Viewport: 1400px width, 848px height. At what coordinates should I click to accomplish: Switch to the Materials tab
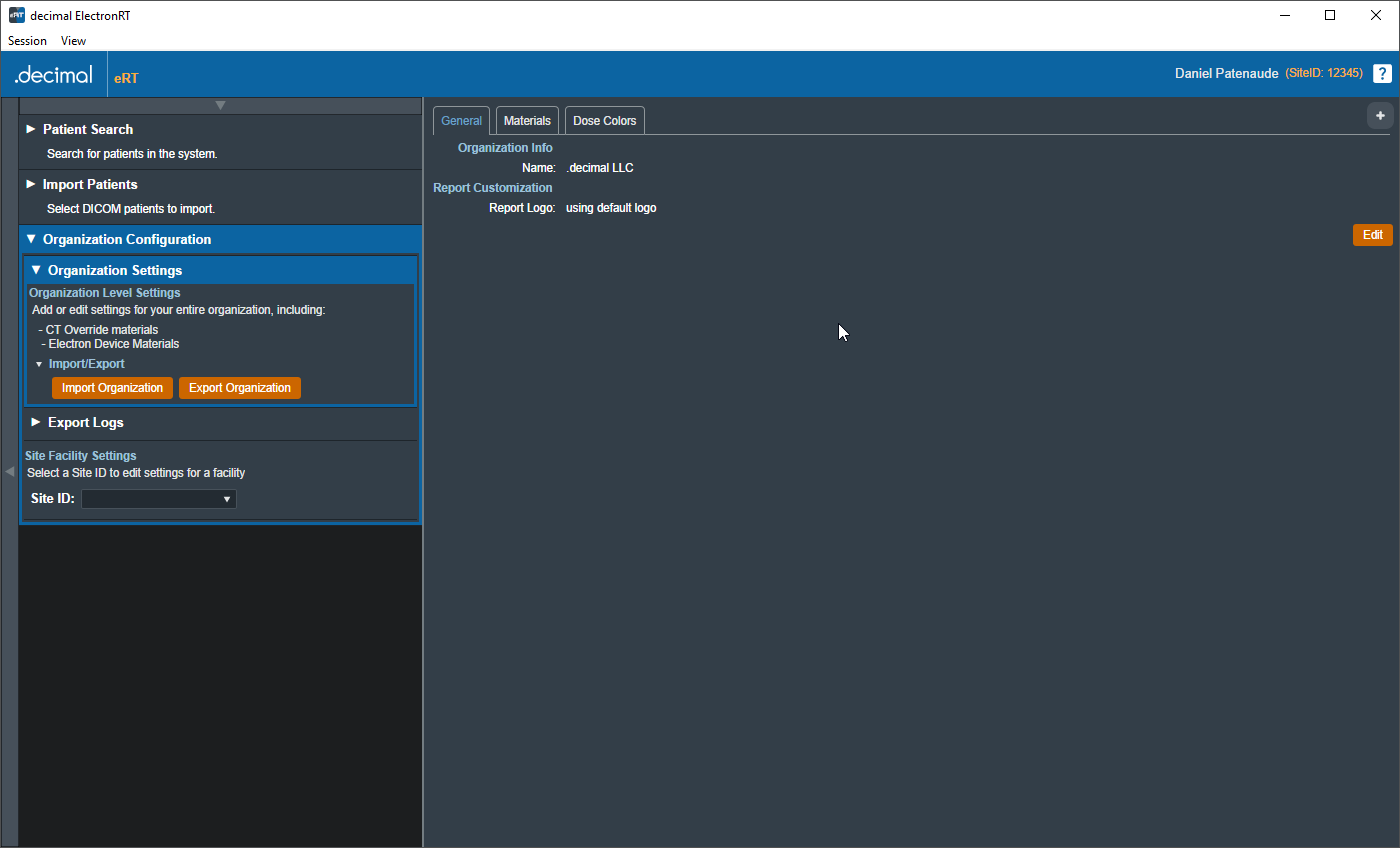pyautogui.click(x=527, y=121)
